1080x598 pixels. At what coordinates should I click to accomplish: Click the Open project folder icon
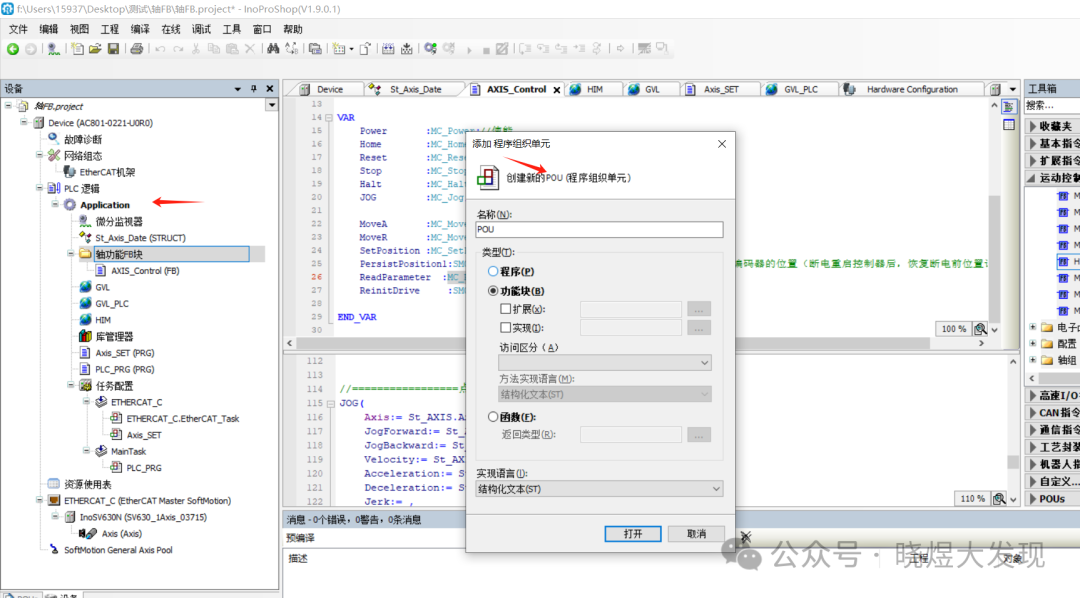(96, 49)
